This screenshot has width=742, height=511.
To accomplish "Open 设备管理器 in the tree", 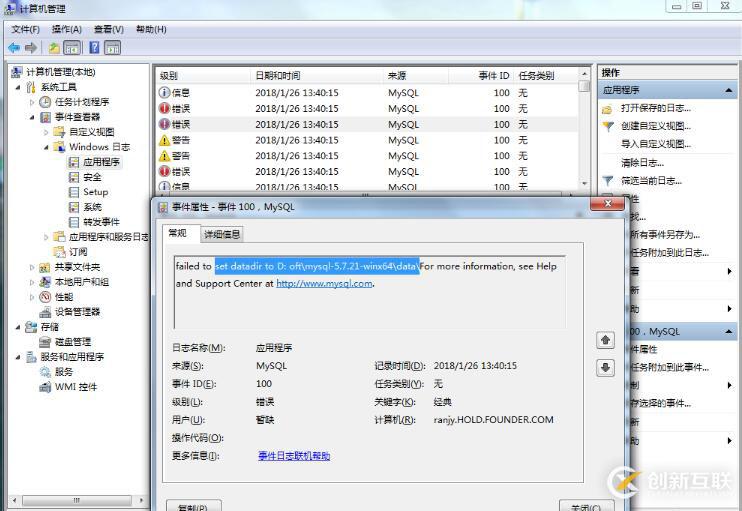I will coord(78,312).
